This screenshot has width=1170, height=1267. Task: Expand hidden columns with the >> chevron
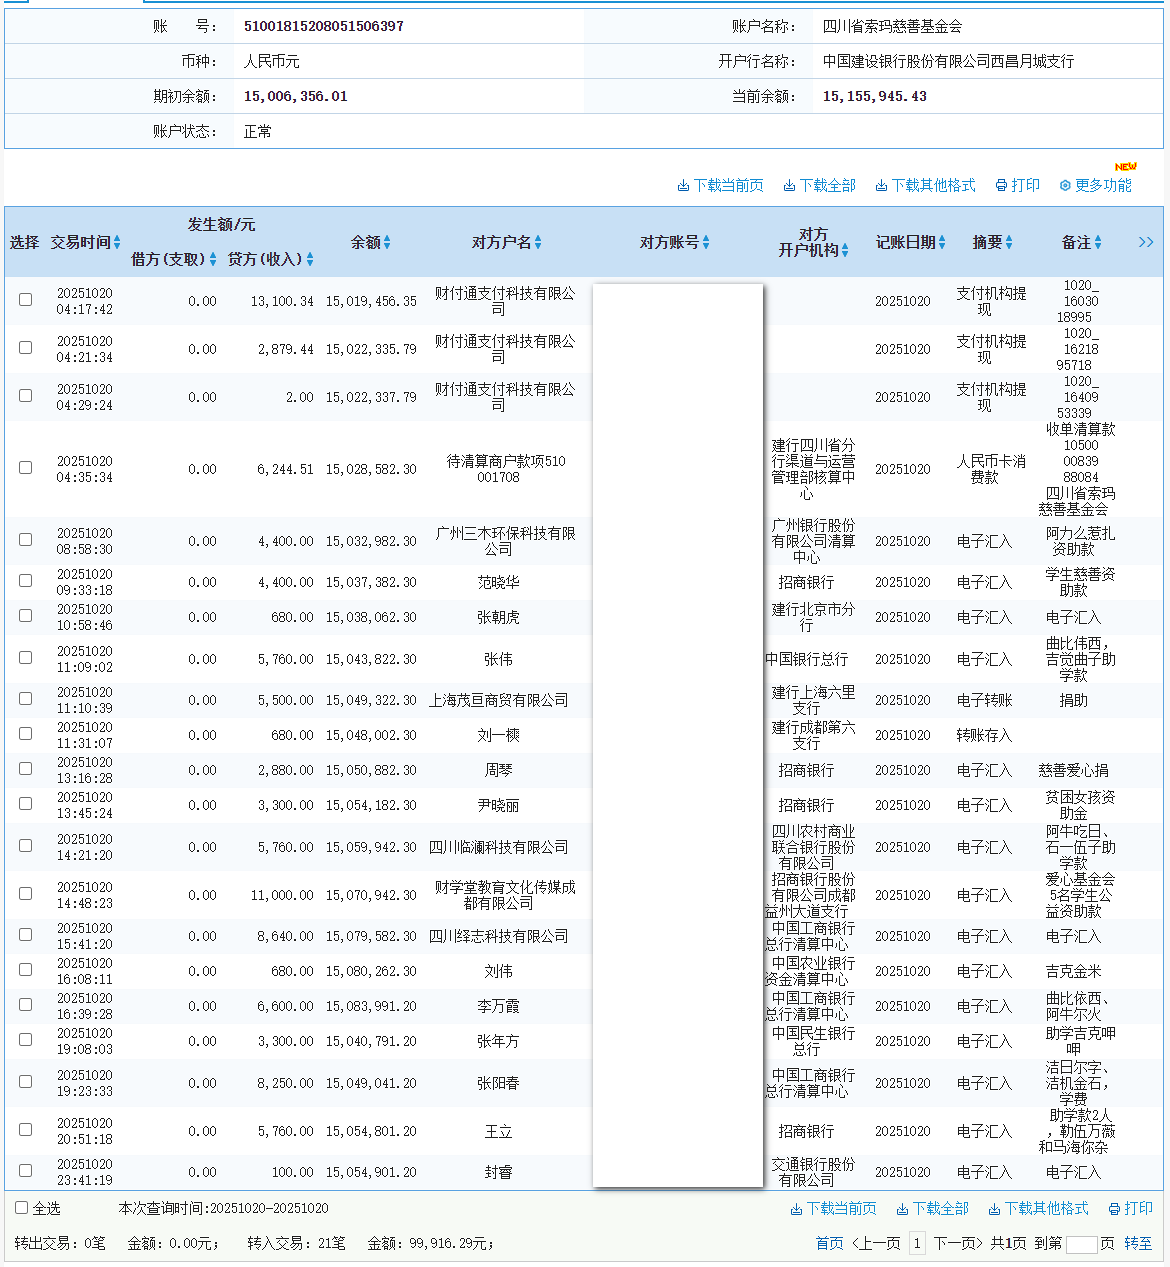point(1146,241)
